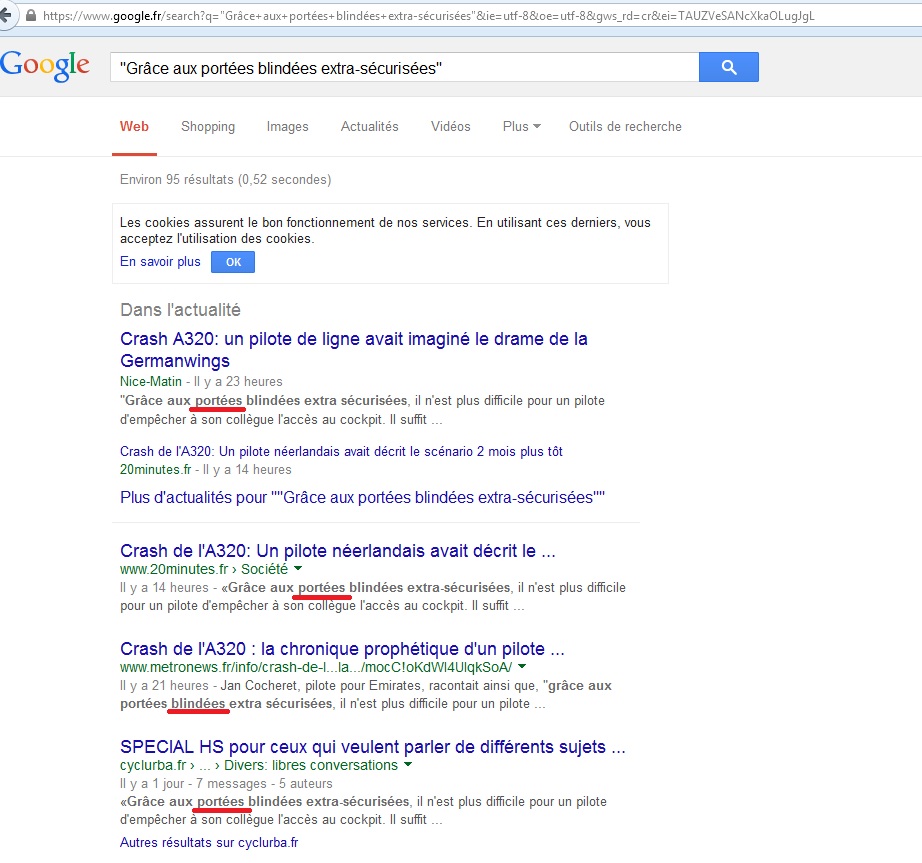Expand arrow next to cyclurba.fr breadcrumb
The width and height of the screenshot is (922, 863).
tap(408, 765)
